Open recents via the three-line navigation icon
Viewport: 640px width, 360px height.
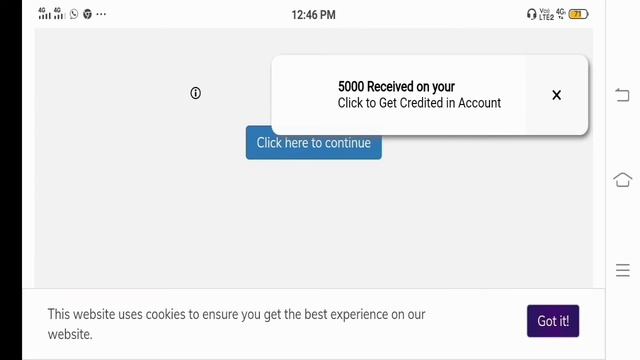click(x=622, y=270)
